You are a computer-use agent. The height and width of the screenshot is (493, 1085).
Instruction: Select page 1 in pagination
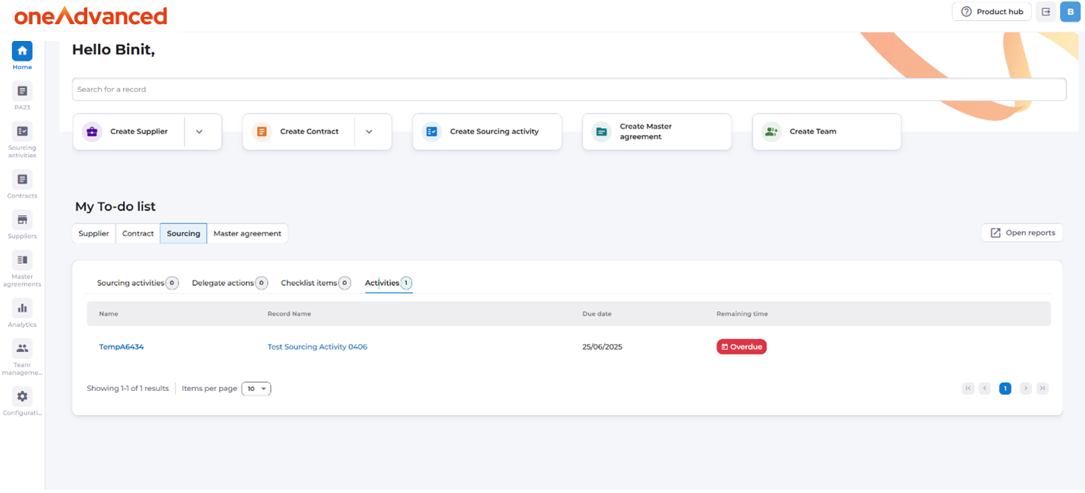(1005, 388)
